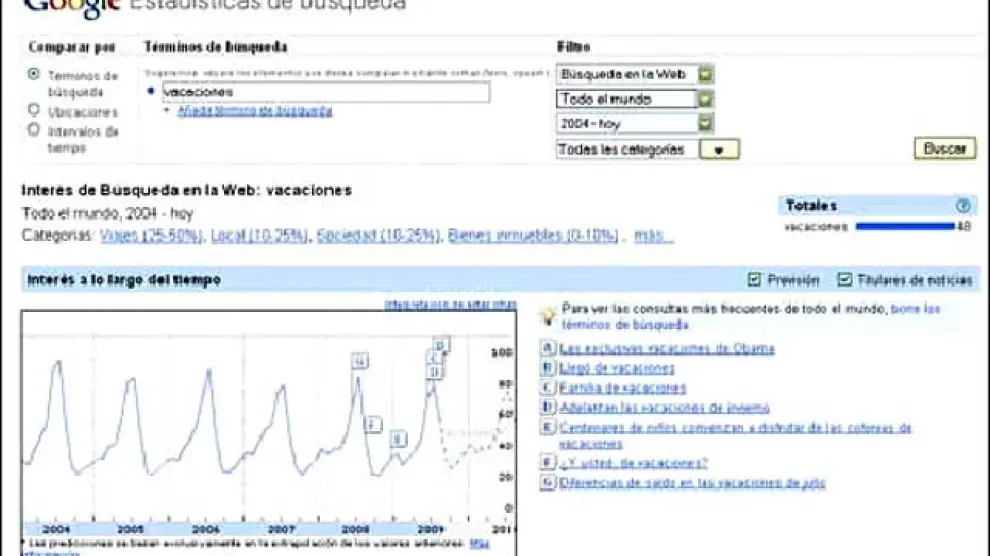The height and width of the screenshot is (556, 990).
Task: Click the lightbulb tip icon
Action: [x=547, y=316]
